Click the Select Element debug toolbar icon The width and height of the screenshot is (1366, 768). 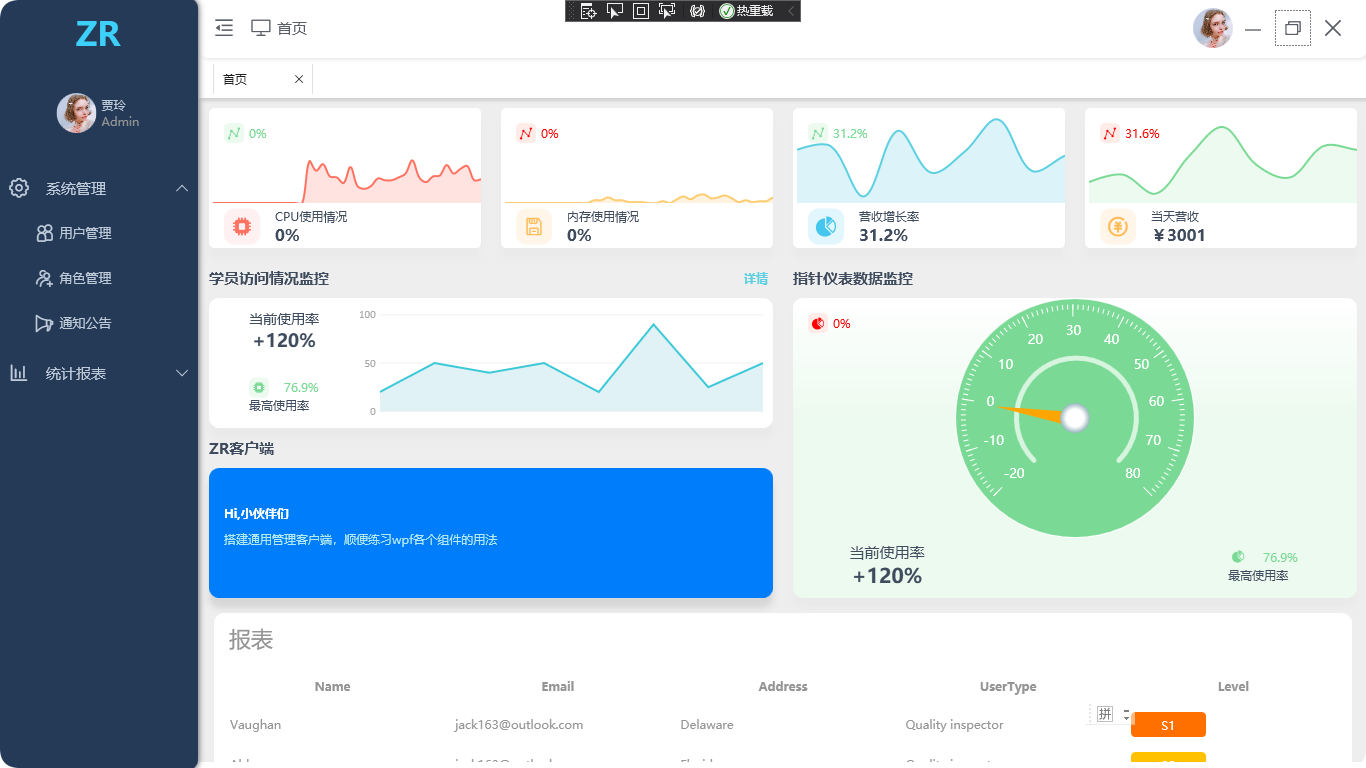(x=615, y=11)
